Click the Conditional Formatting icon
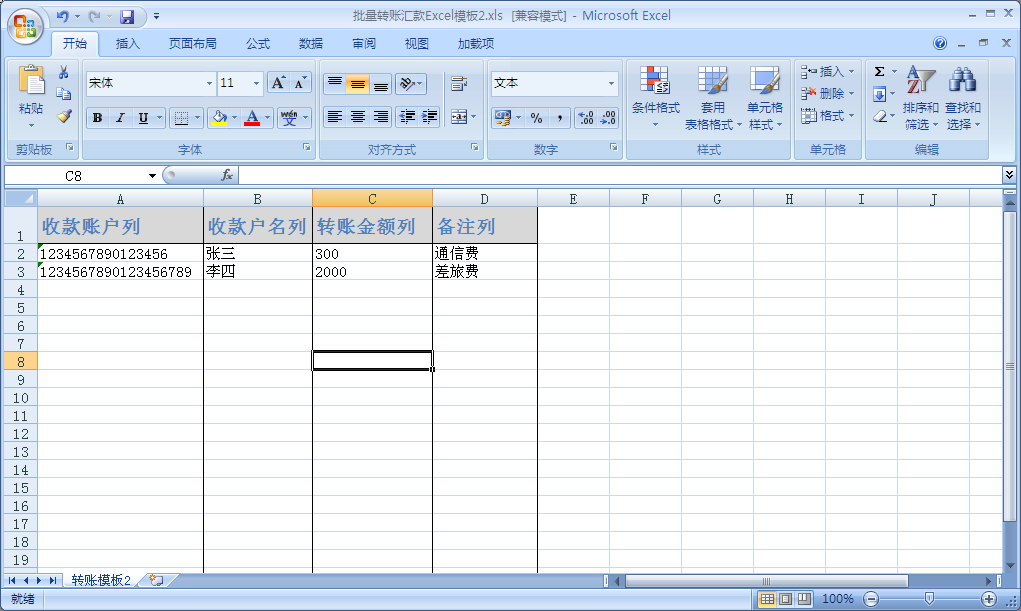Image resolution: width=1021 pixels, height=611 pixels. click(x=655, y=82)
